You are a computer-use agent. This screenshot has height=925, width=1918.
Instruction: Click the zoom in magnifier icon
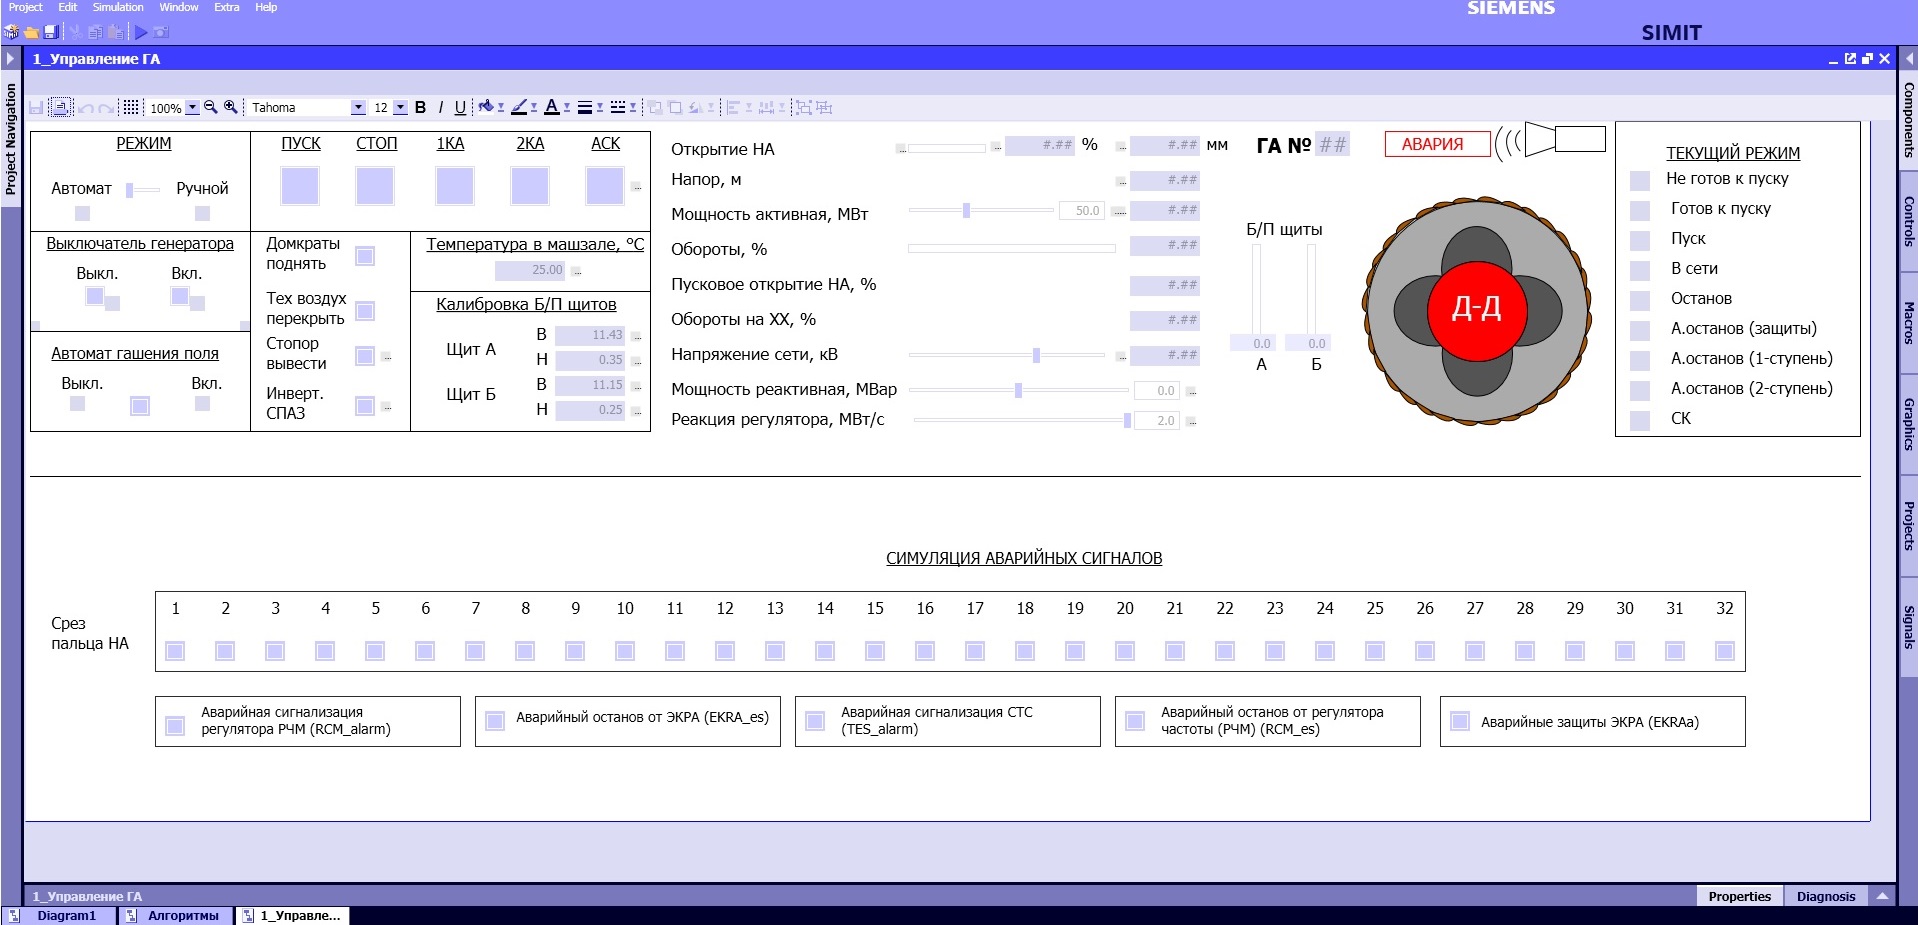coord(231,107)
